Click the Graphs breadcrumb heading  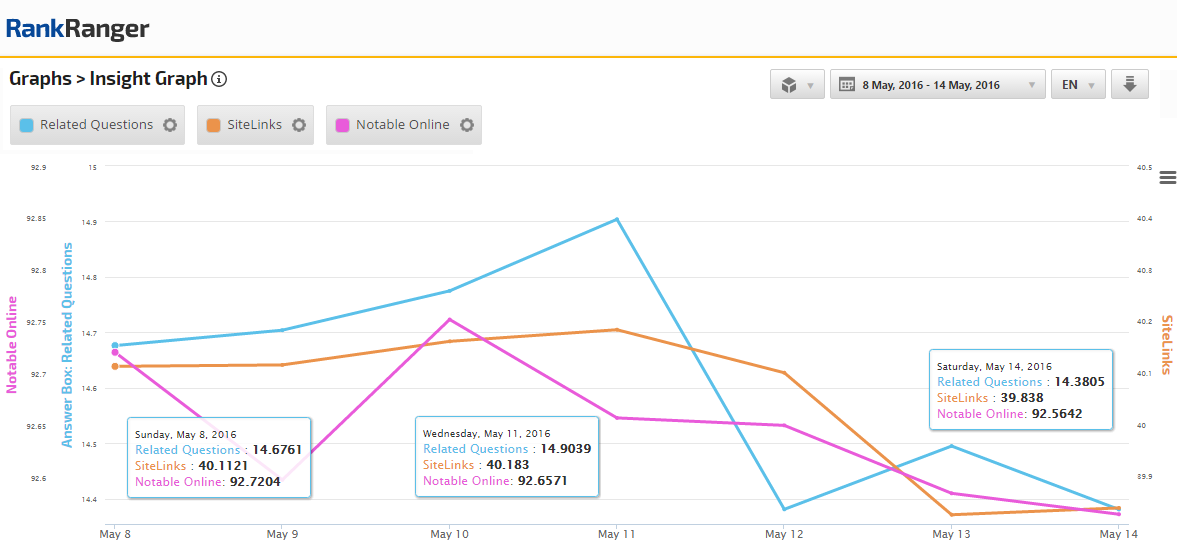coord(40,78)
